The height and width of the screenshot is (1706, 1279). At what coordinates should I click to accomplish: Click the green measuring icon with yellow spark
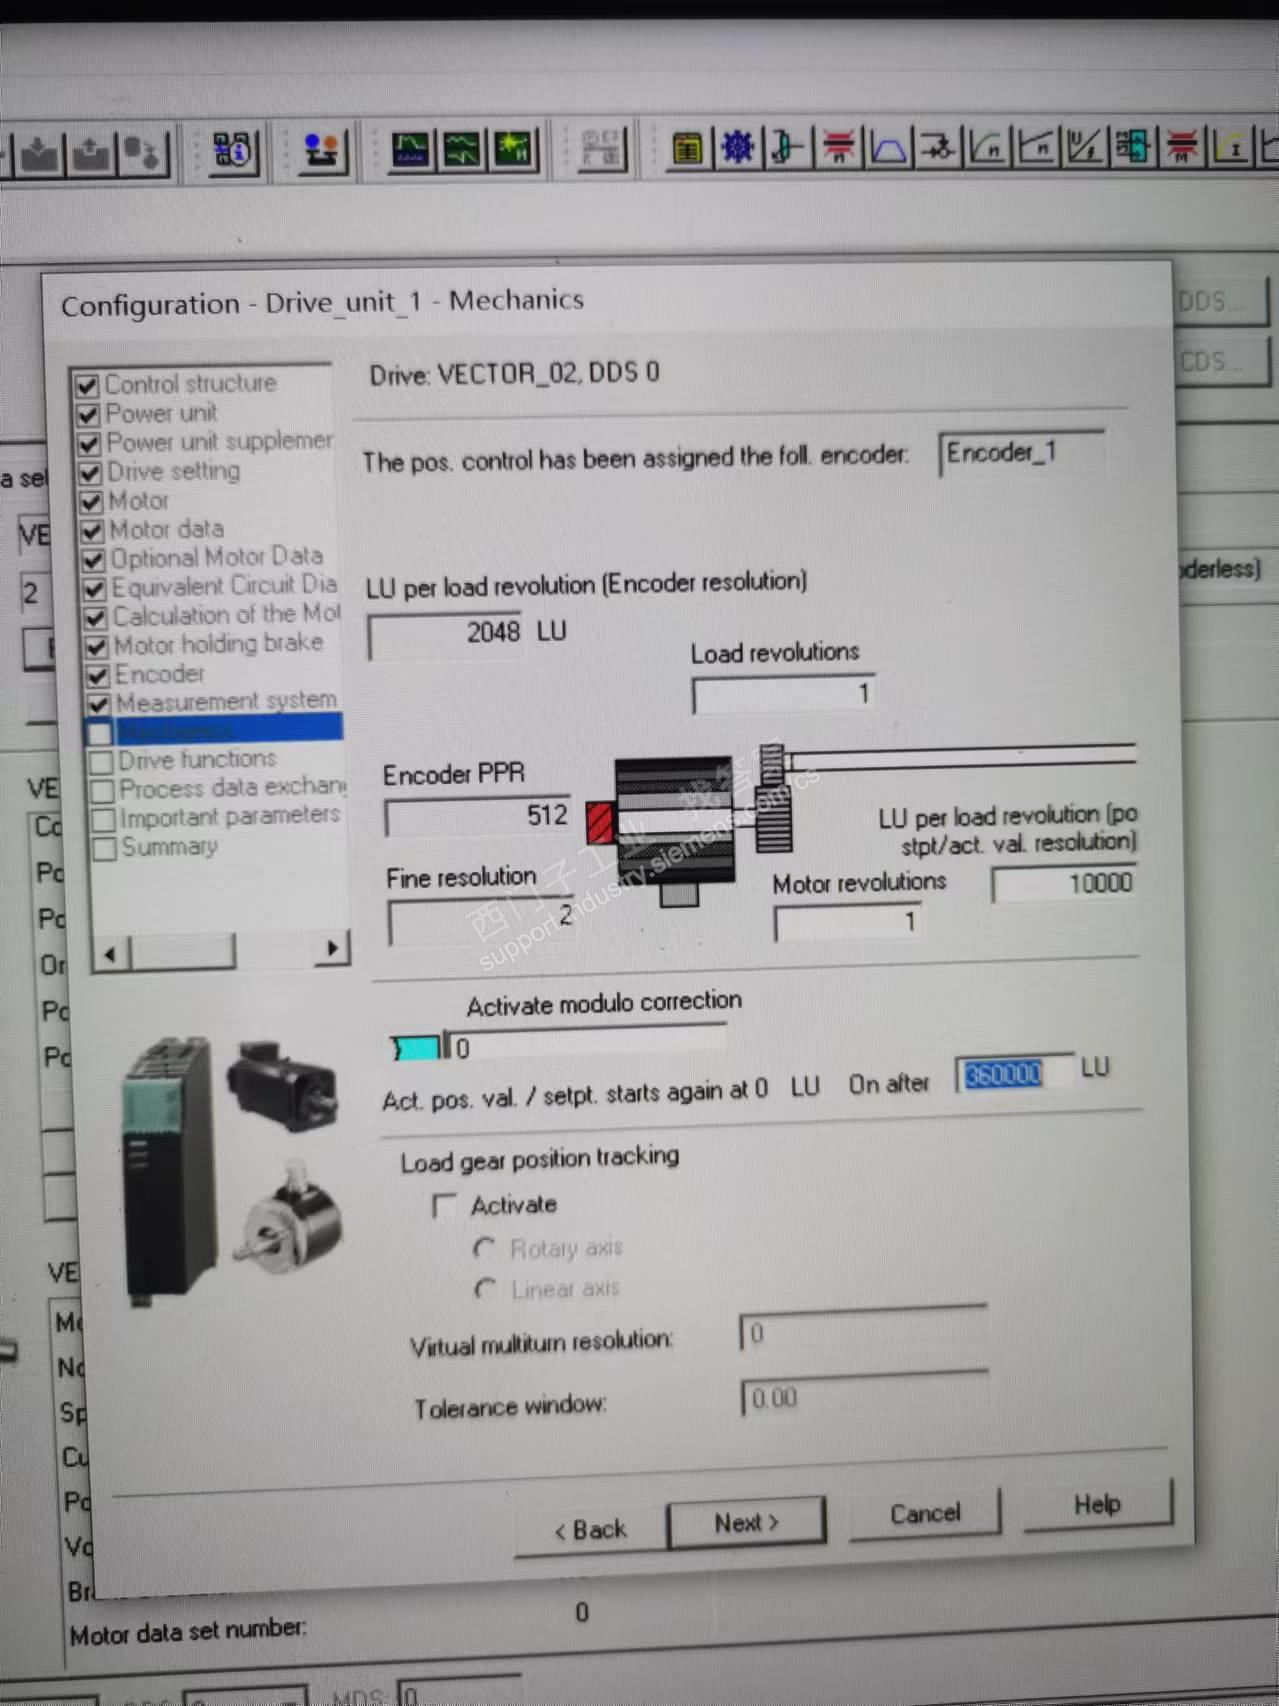click(514, 151)
